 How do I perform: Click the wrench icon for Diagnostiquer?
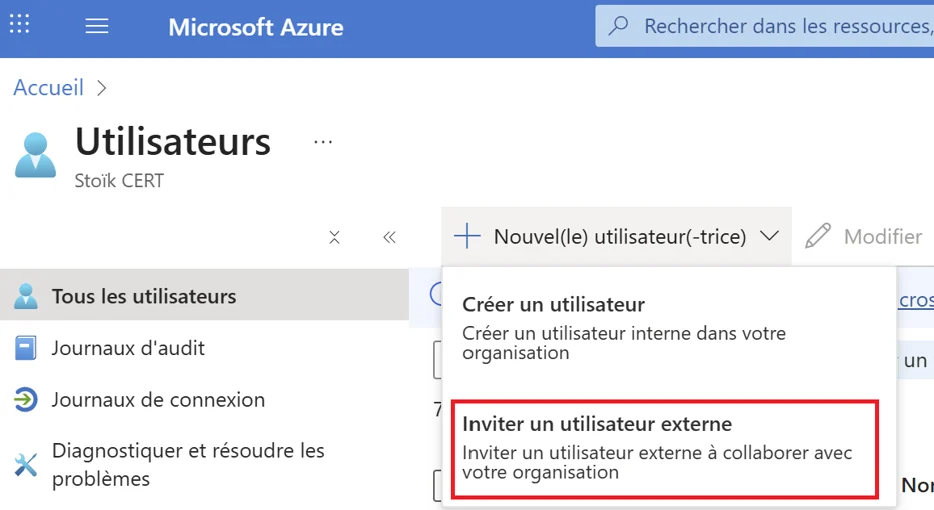point(26,465)
